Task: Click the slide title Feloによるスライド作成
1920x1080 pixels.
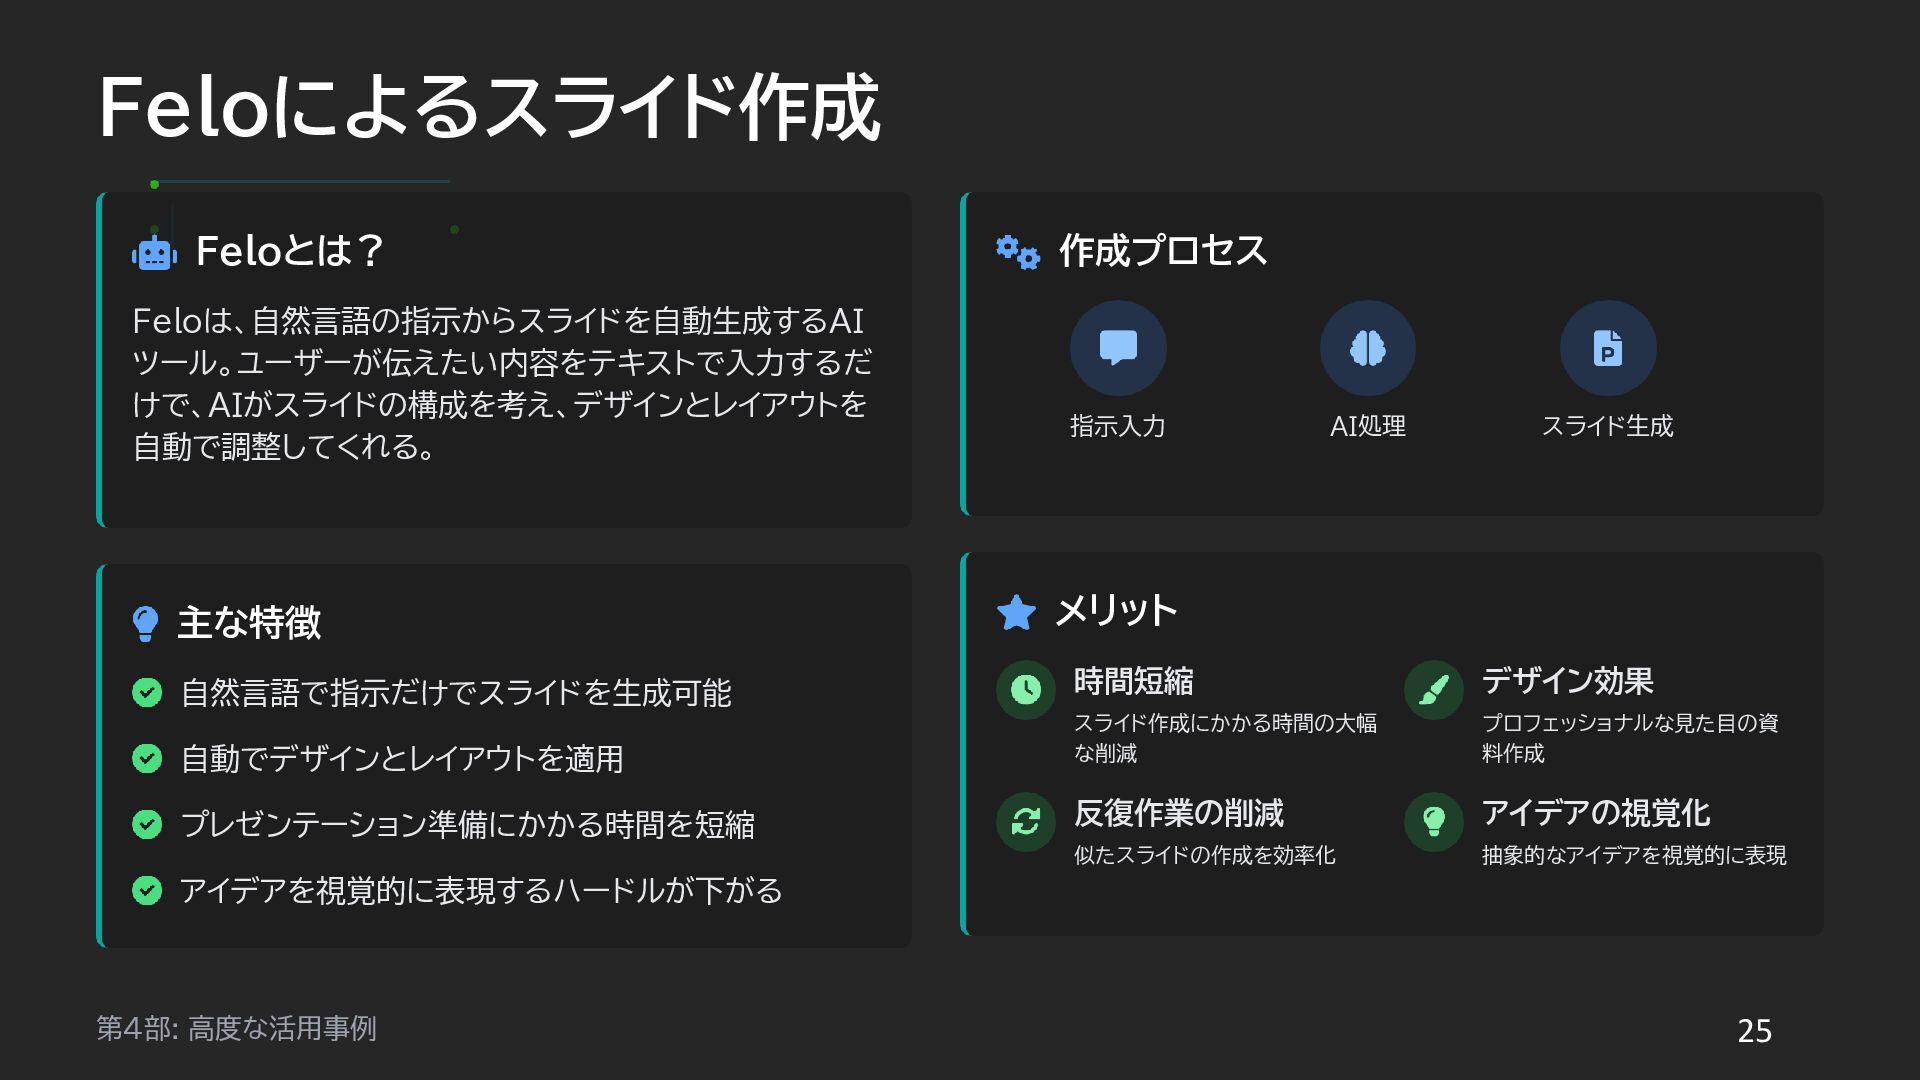Action: [x=489, y=108]
